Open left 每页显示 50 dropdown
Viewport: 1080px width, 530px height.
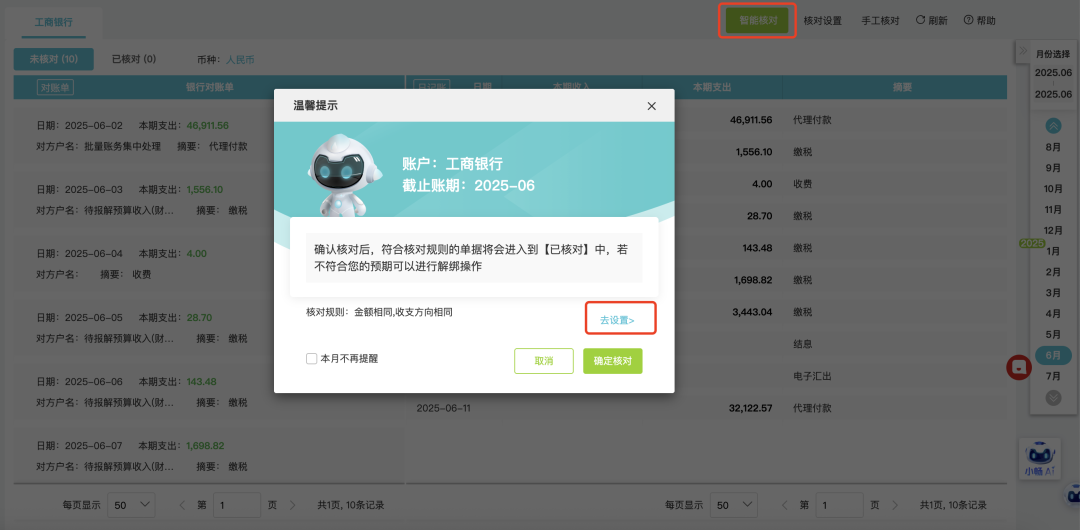131,505
